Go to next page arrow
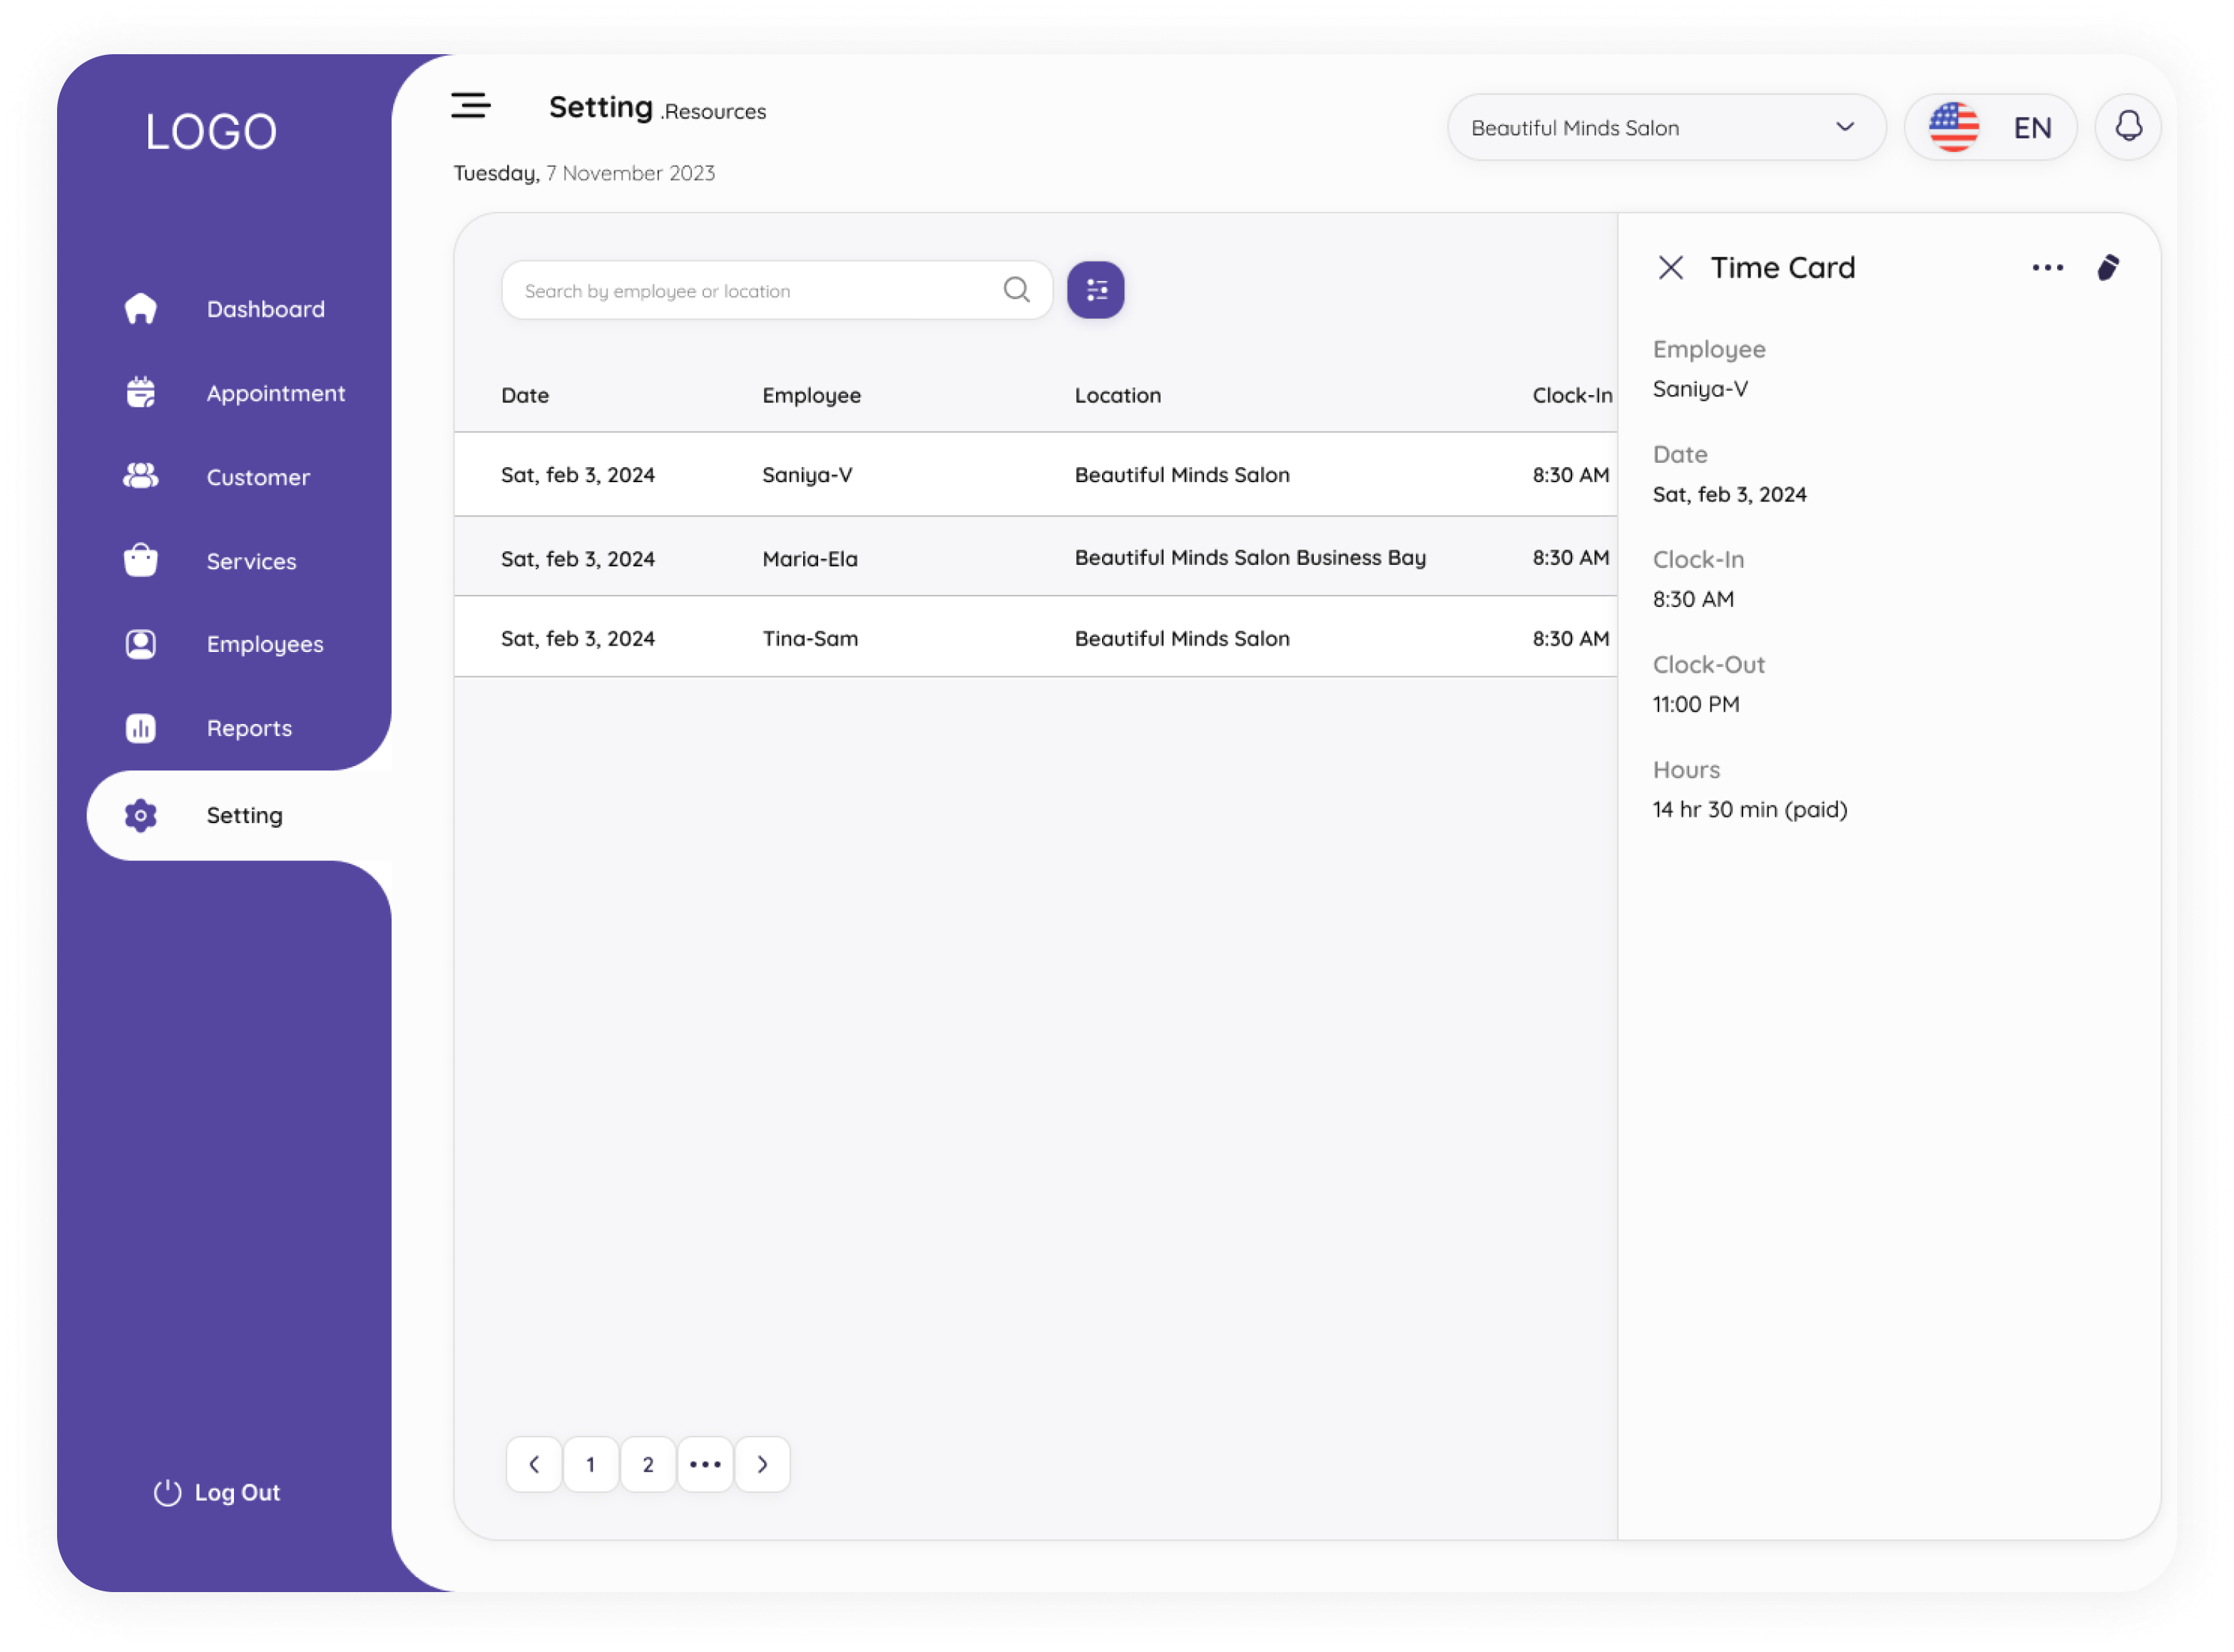 (x=763, y=1465)
